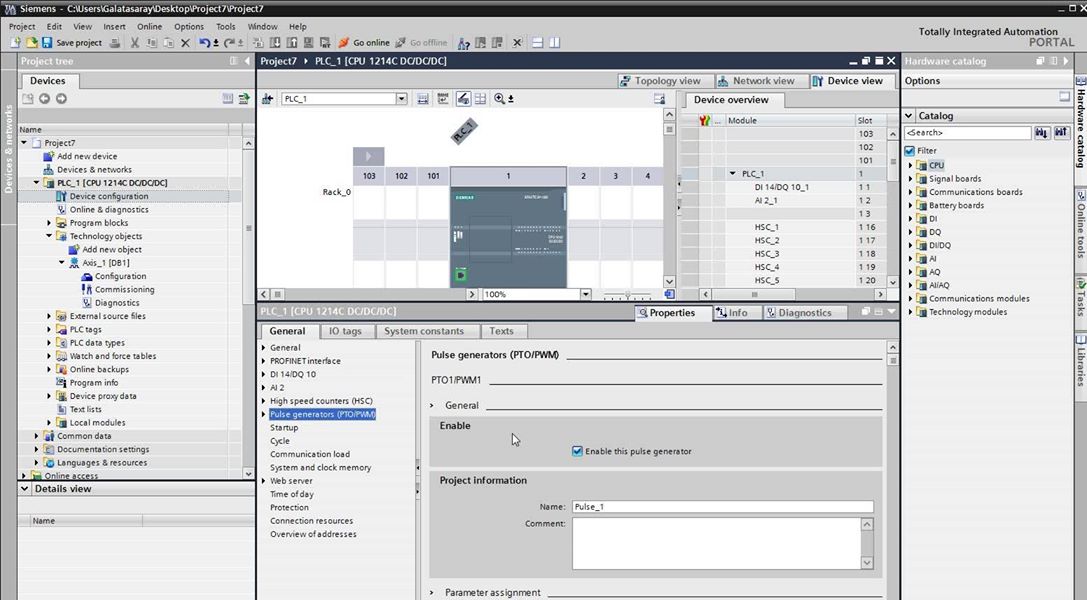Toggle the Filter checkbox in hardware catalog

click(x=910, y=150)
